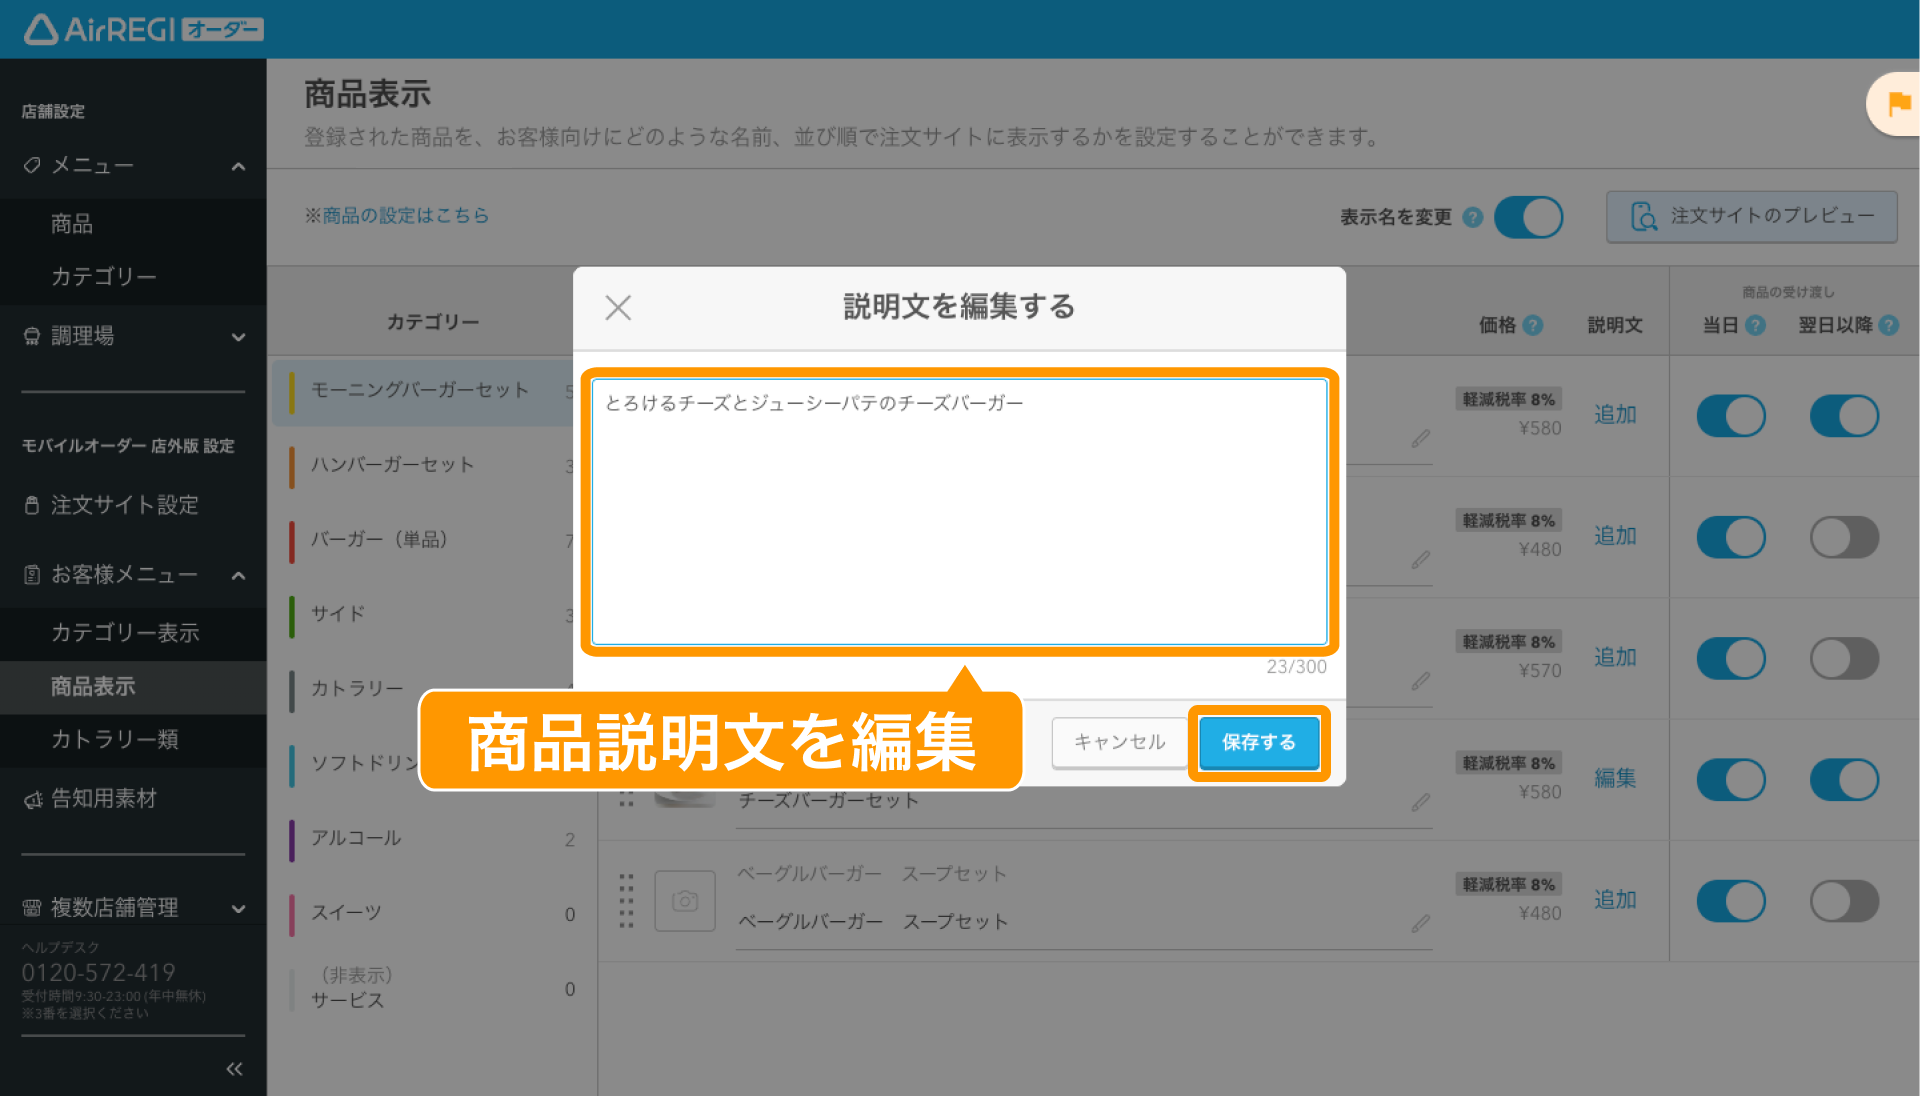The width and height of the screenshot is (1920, 1096).
Task: Open カテゴリー in sidebar
Action: [104, 277]
